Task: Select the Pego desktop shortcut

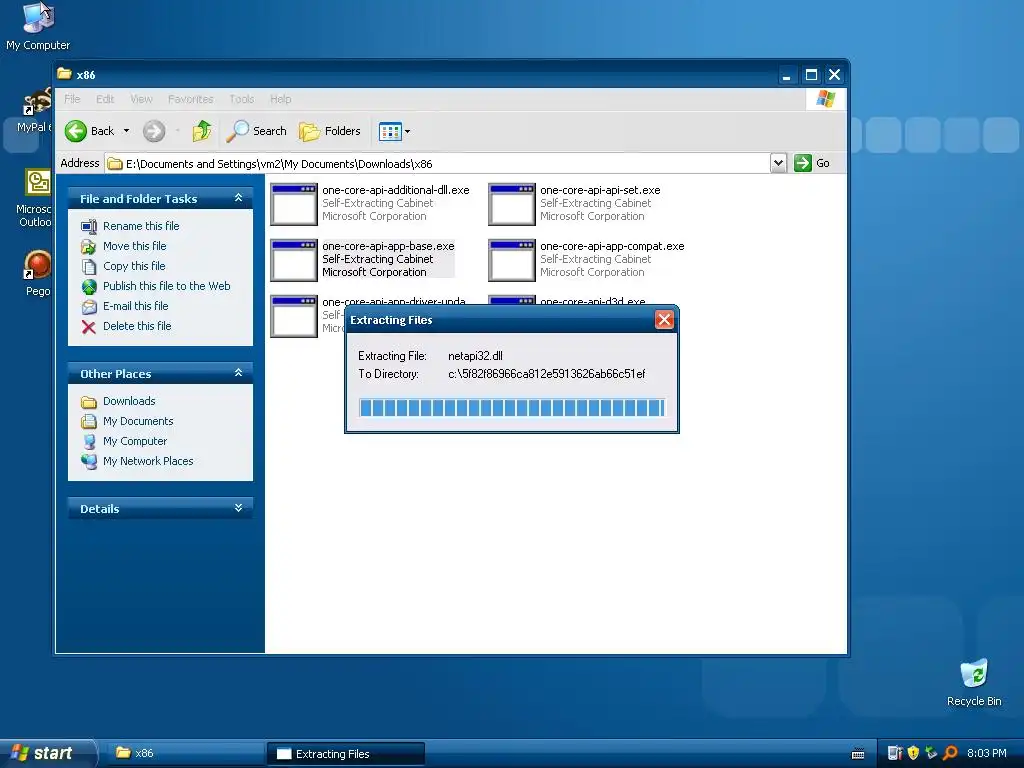Action: pyautogui.click(x=38, y=273)
